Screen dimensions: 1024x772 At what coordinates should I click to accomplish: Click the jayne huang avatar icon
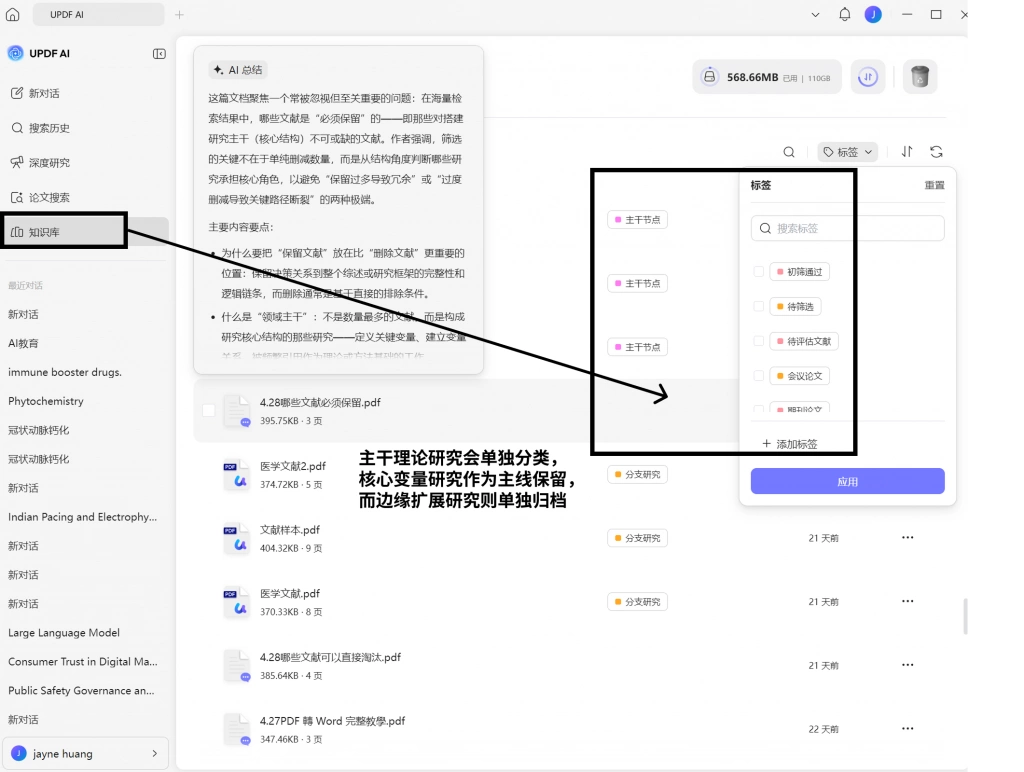click(19, 753)
